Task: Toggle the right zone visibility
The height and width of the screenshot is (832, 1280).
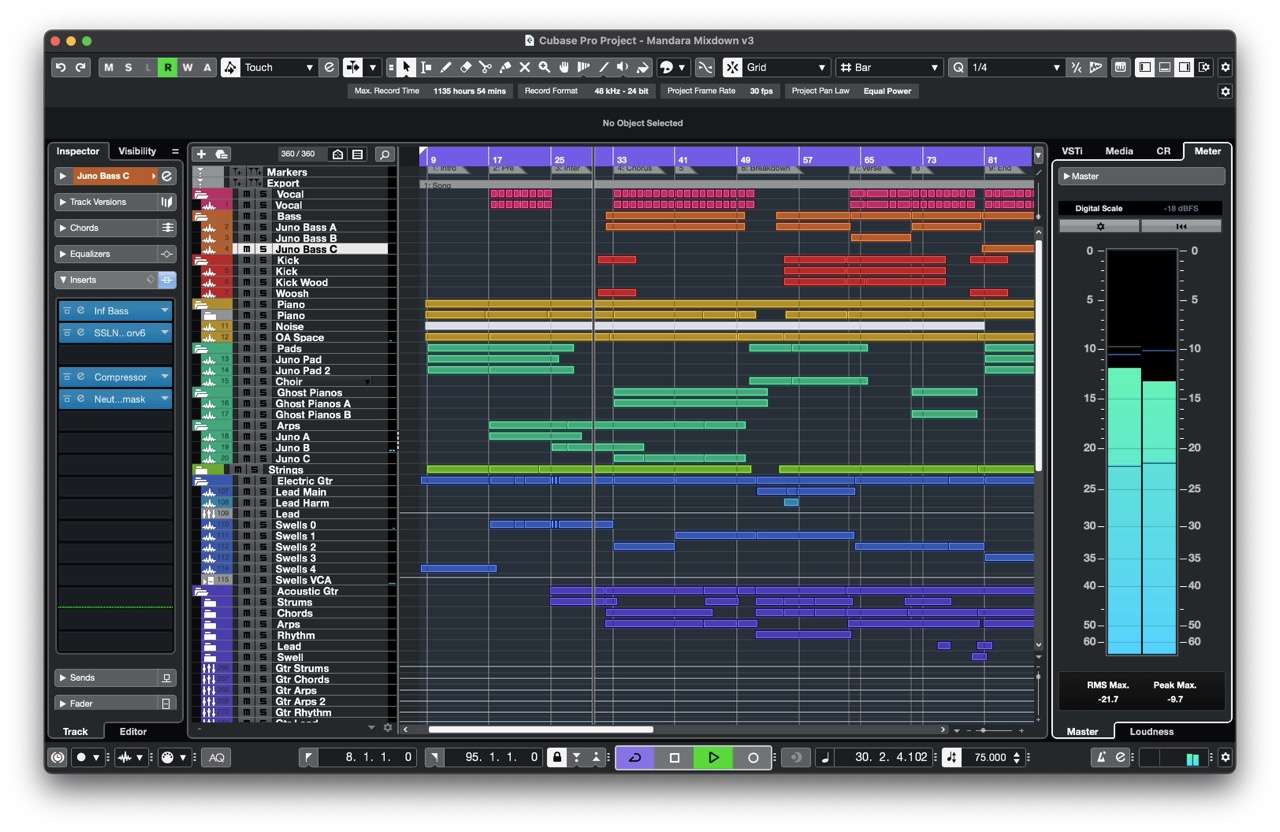Action: pyautogui.click(x=1184, y=67)
